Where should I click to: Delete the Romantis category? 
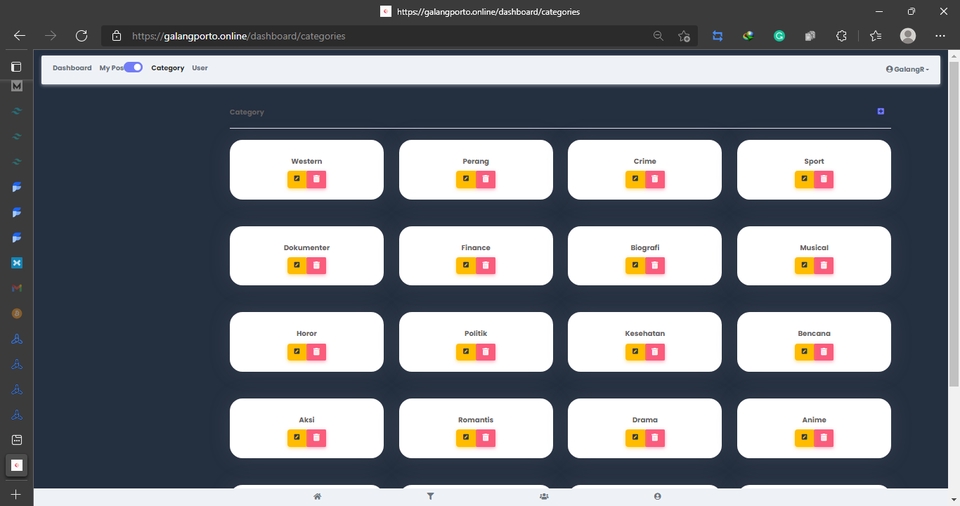(486, 438)
